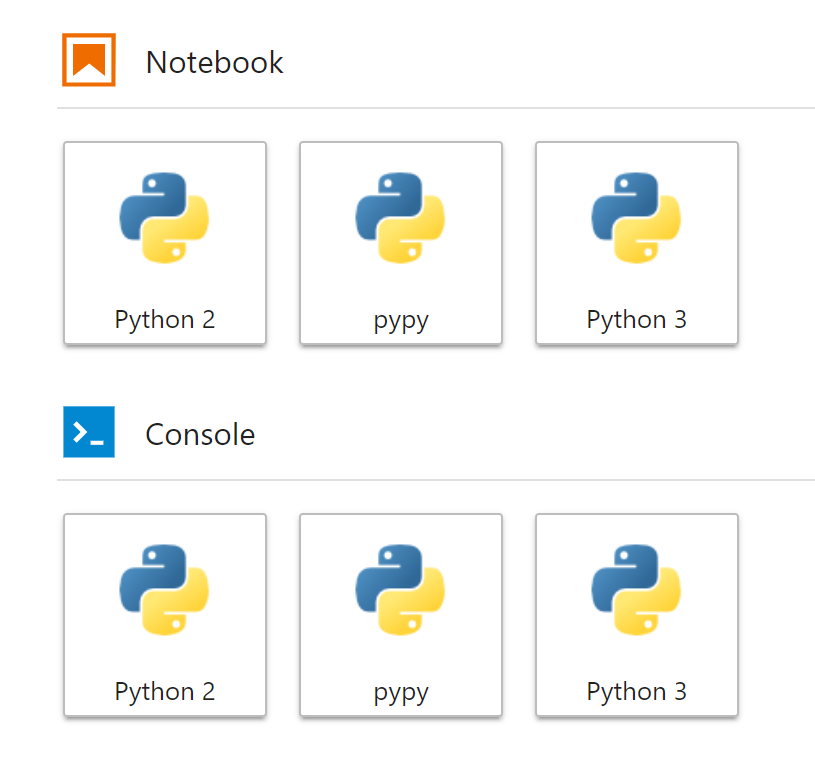815x777 pixels.
Task: Open a Python 2 console
Action: pos(164,615)
